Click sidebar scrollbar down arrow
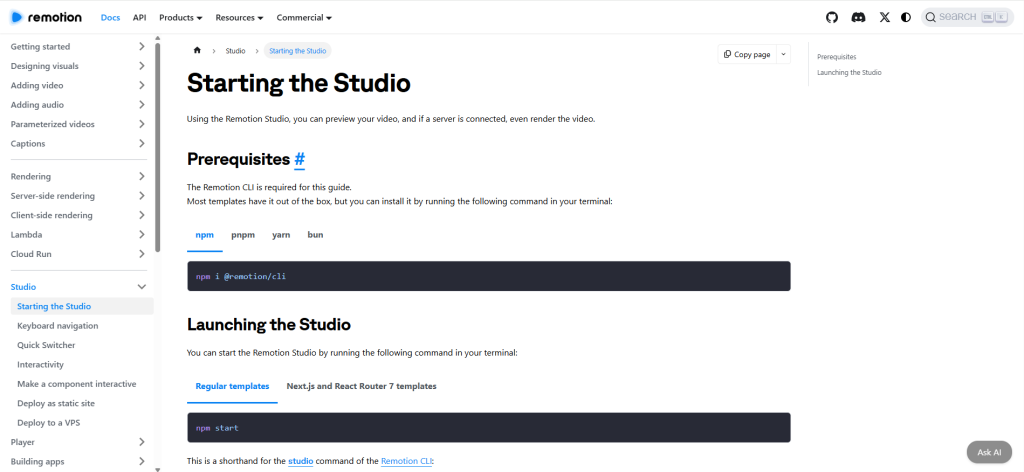The image size is (1024, 472). pyautogui.click(x=157, y=469)
